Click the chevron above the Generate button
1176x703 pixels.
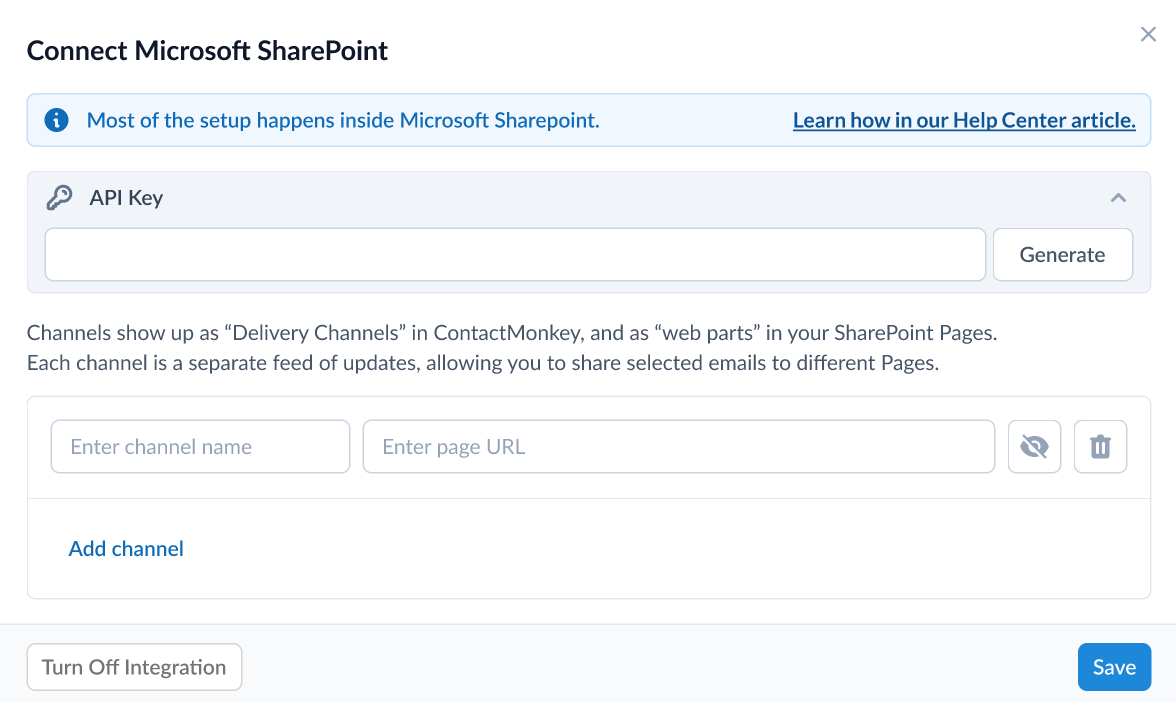[1118, 197]
